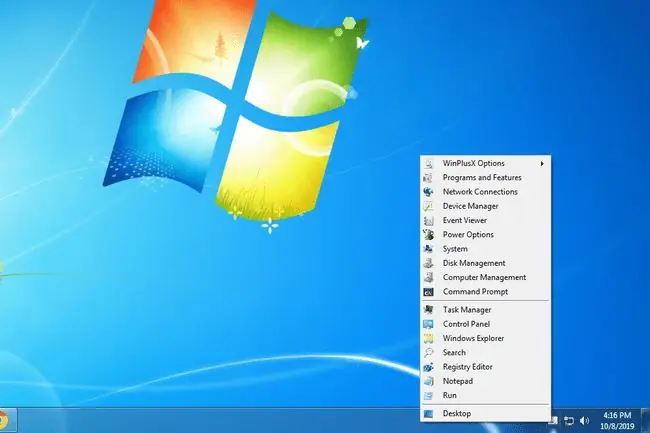Image resolution: width=650 pixels, height=433 pixels.
Task: Click the Command Prompt black icon
Action: point(429,292)
